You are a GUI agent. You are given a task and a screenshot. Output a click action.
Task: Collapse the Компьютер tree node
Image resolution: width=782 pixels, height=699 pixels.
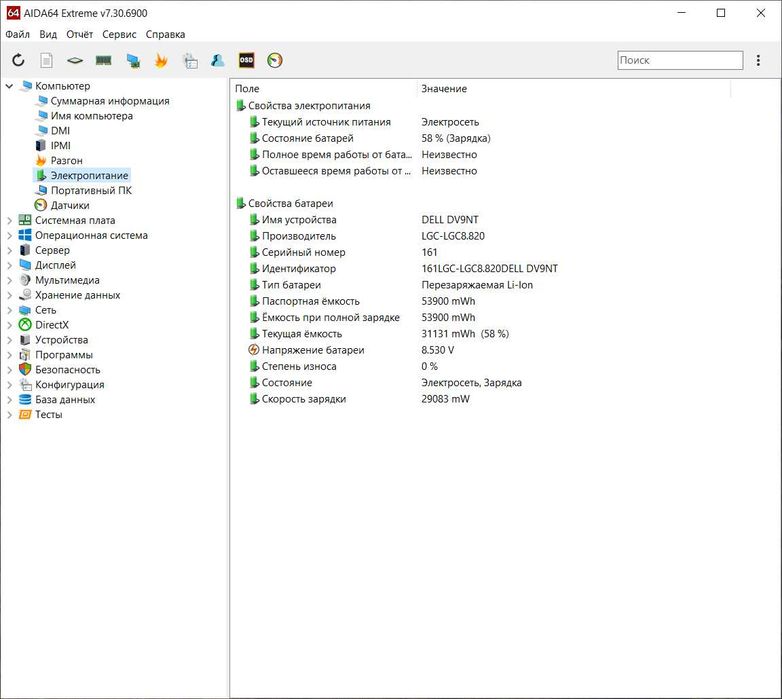(9, 86)
